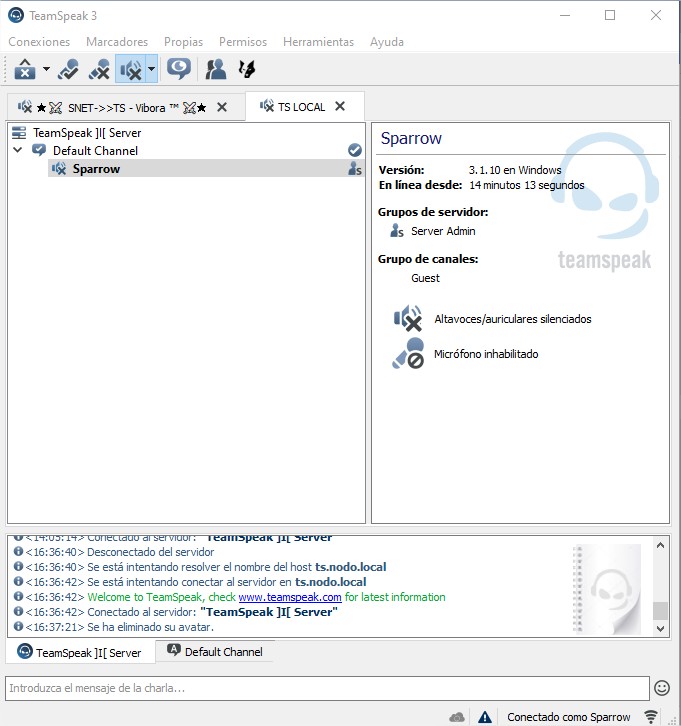The width and height of the screenshot is (681, 726).
Task: Click the chat log scrollbar thumb
Action: pyautogui.click(x=660, y=610)
